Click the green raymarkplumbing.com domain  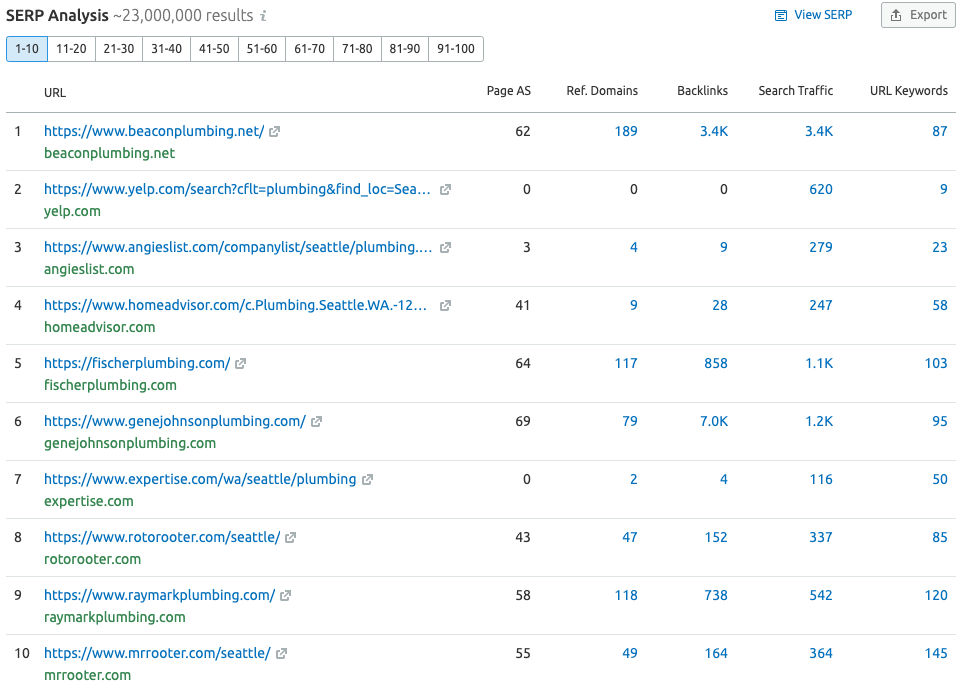pos(115,617)
